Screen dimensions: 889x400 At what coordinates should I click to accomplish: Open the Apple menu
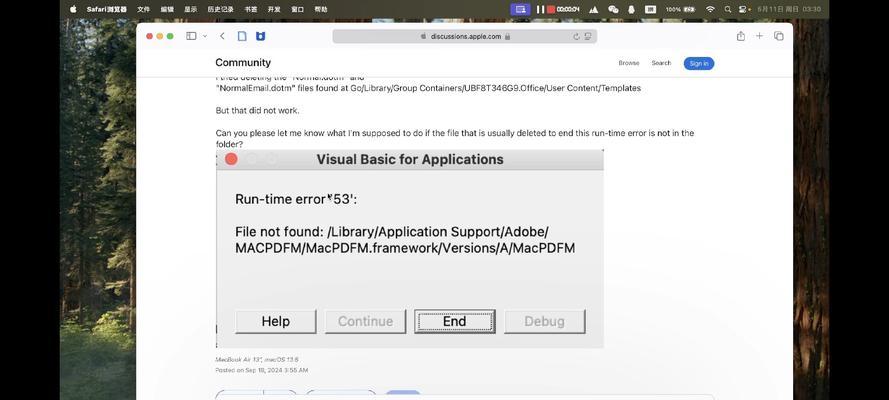click(73, 10)
